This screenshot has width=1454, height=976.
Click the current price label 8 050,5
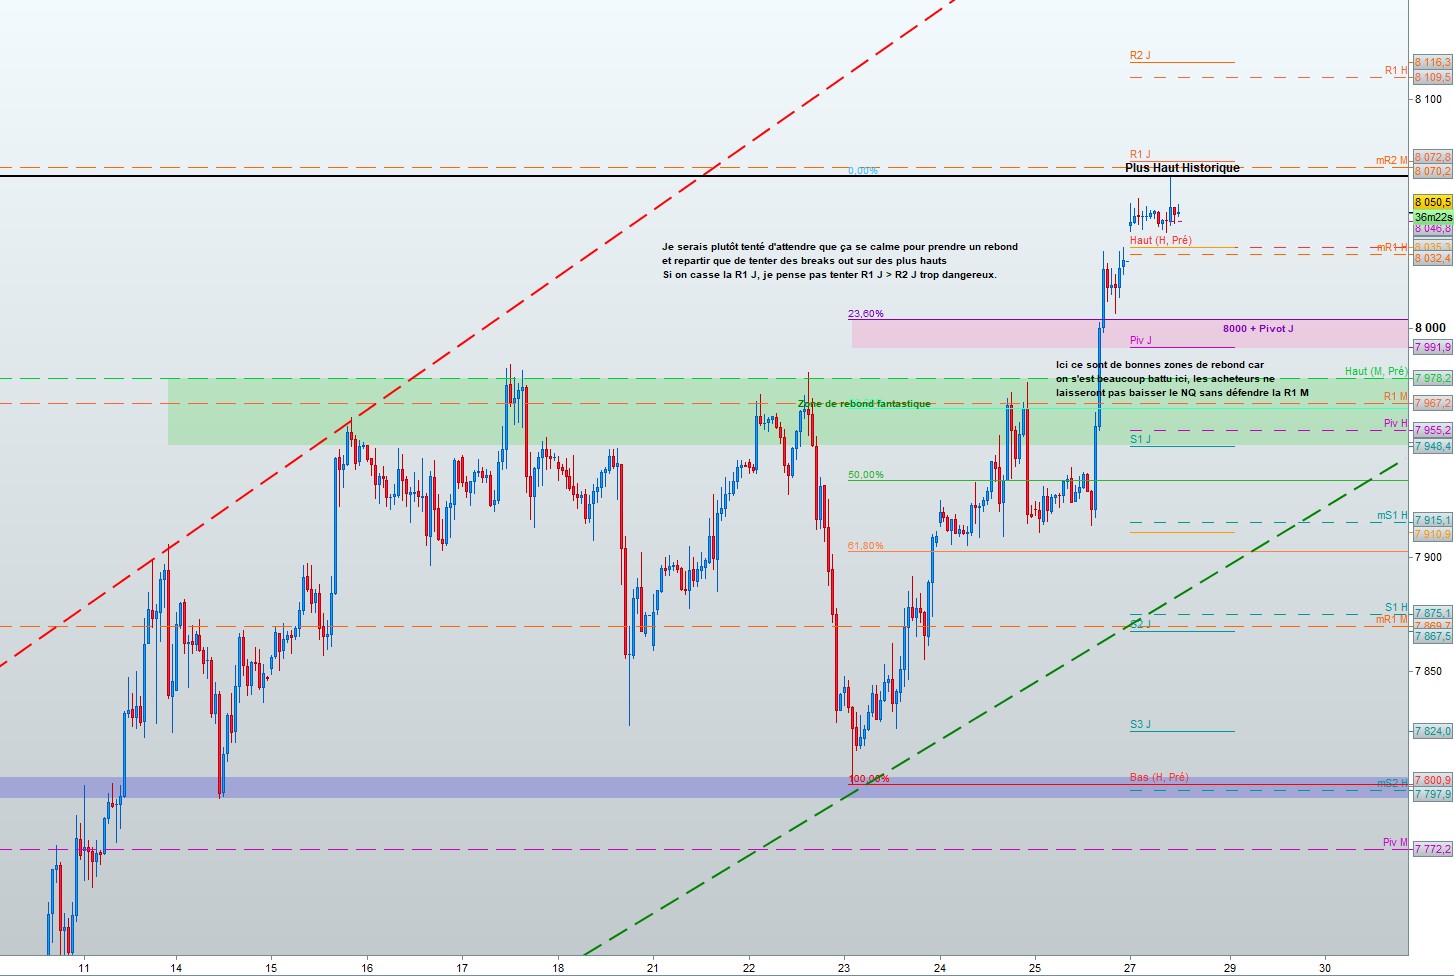[1432, 202]
